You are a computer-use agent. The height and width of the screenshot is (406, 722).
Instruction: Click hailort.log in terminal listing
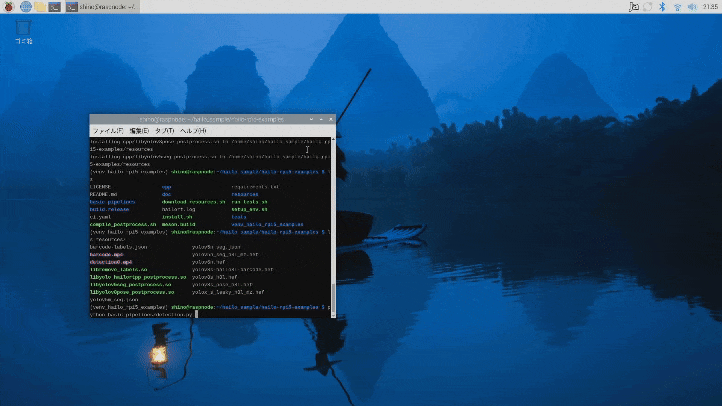179,209
